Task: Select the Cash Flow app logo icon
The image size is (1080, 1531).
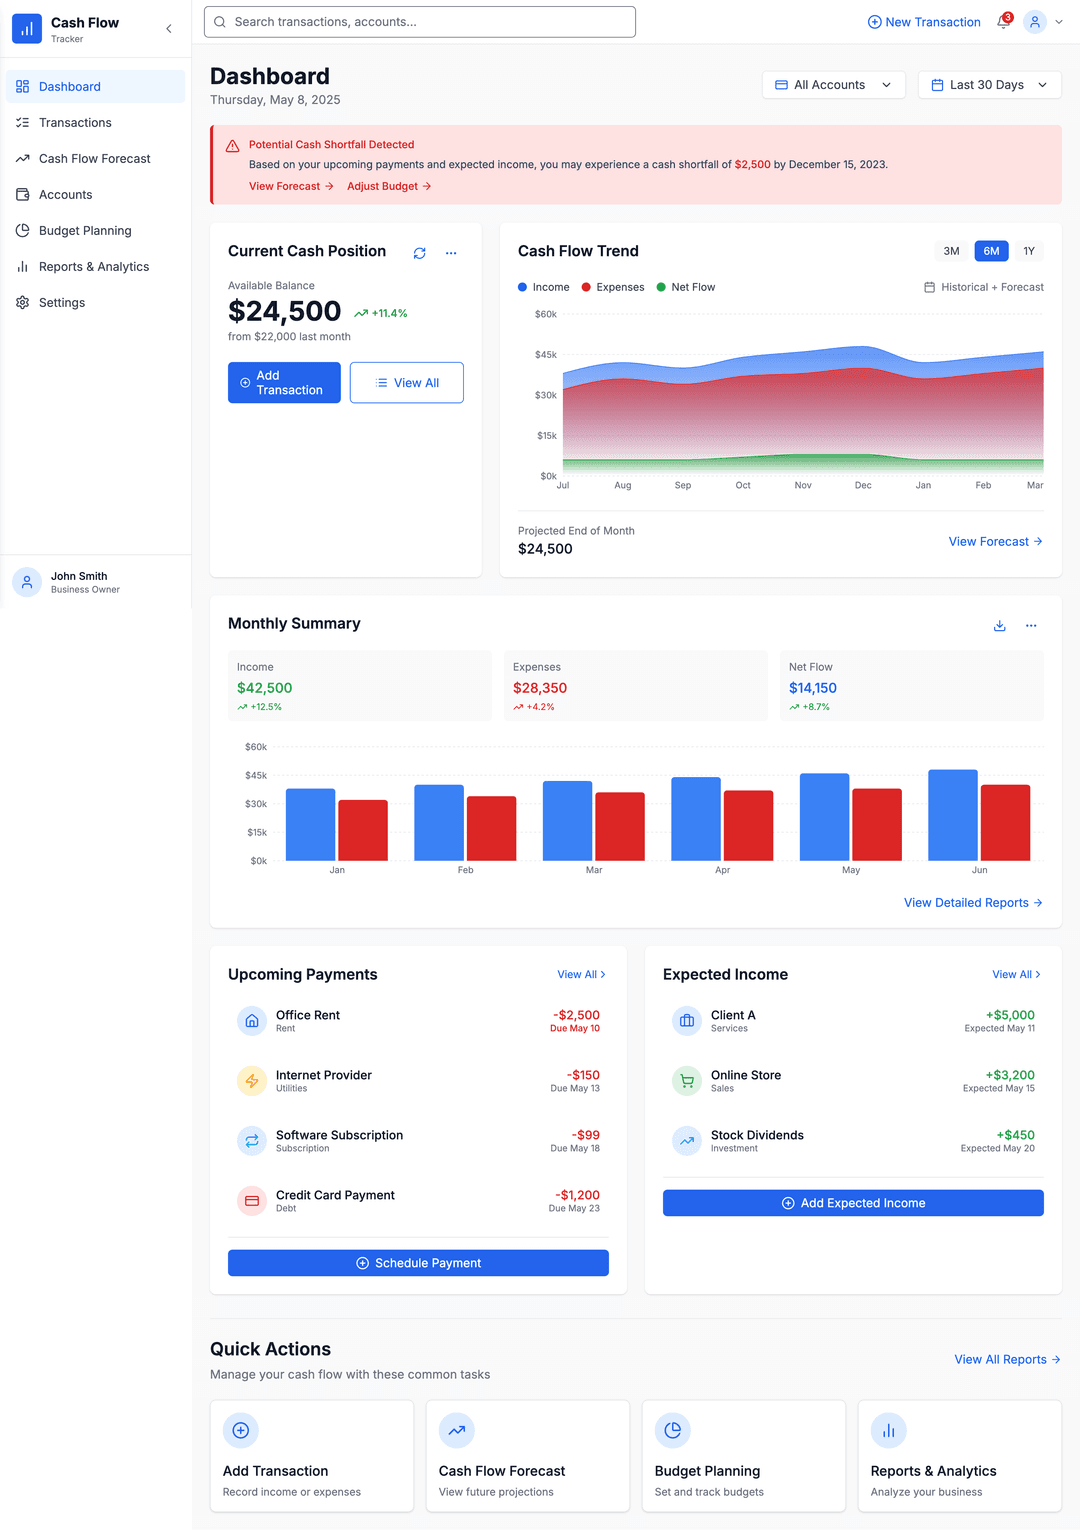Action: 26,28
